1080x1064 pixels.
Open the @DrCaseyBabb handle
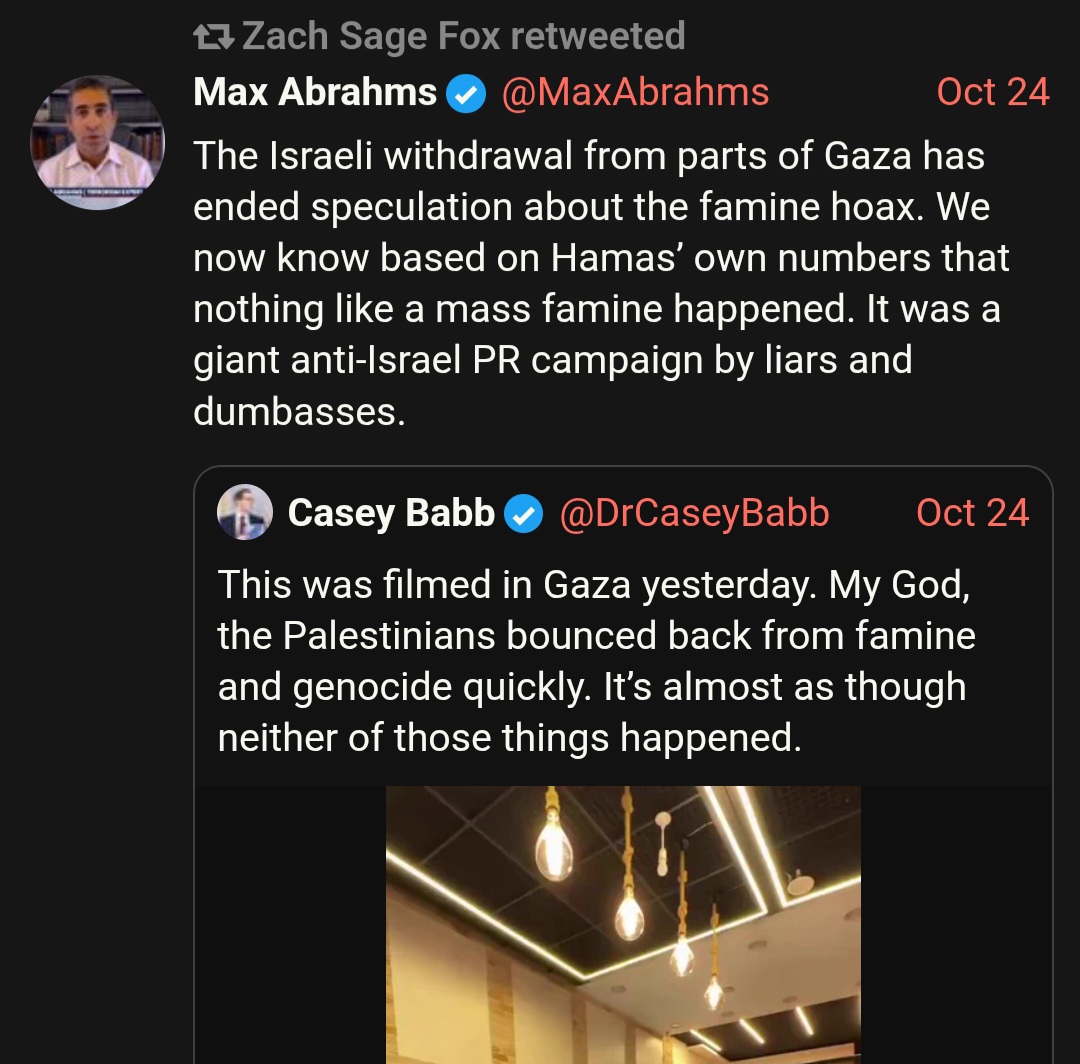tap(694, 514)
